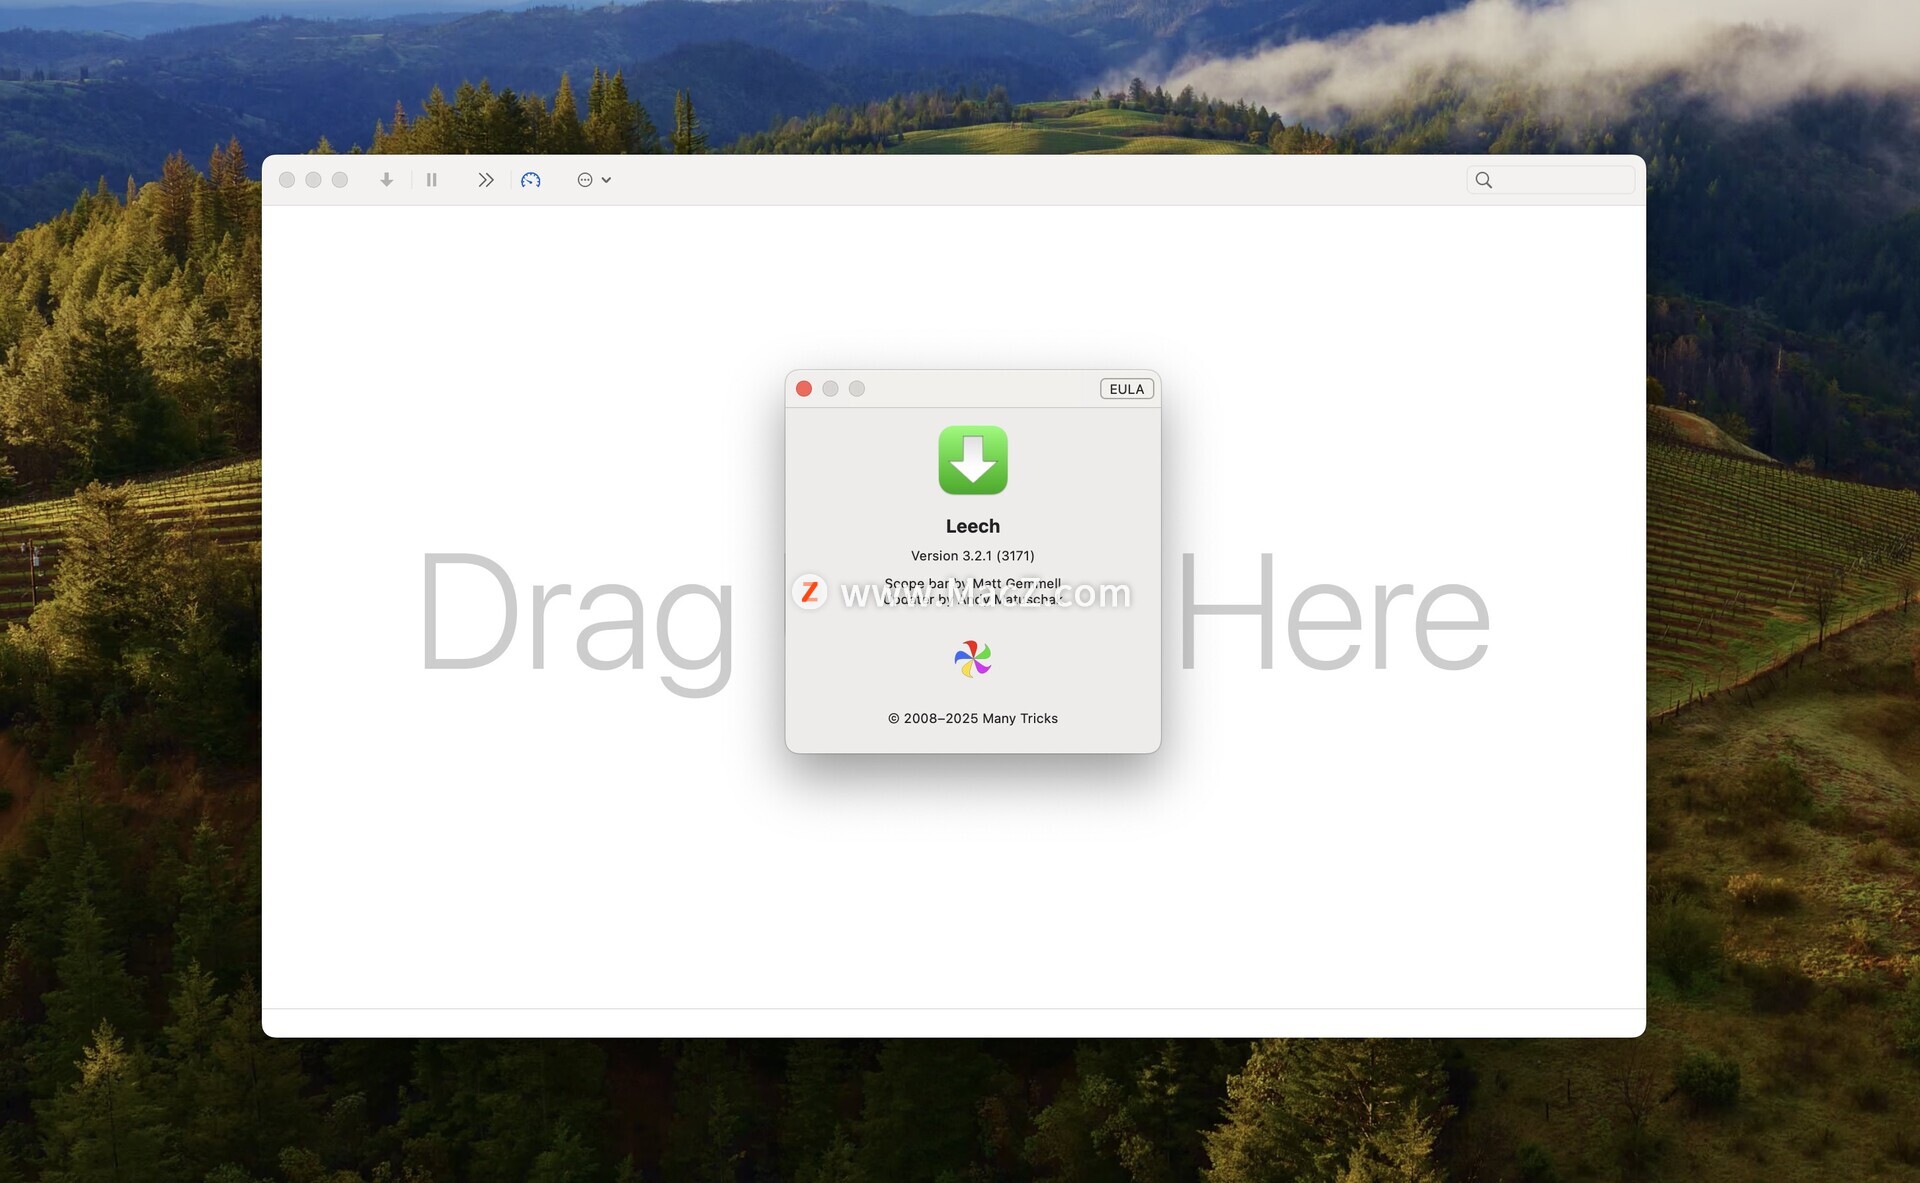1920x1183 pixels.
Task: Open the EULA button in About window
Action: click(x=1127, y=389)
